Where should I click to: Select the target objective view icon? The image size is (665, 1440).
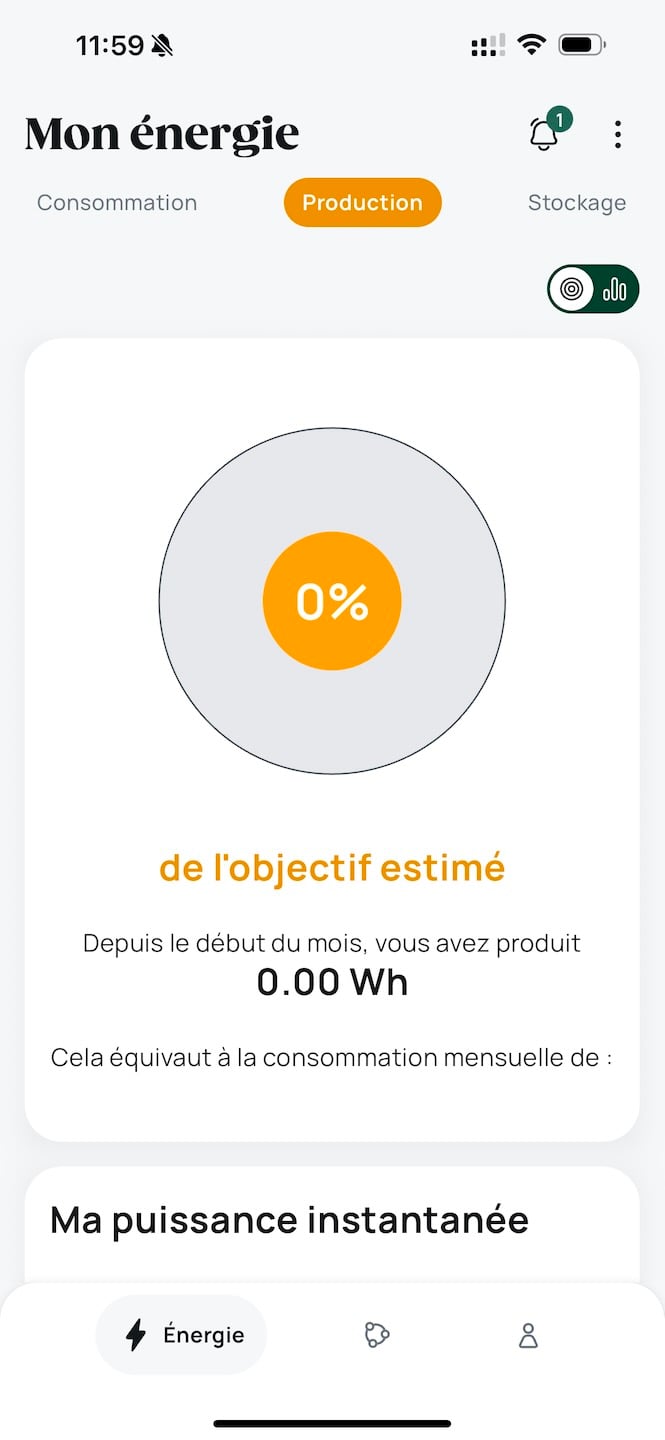coord(570,289)
